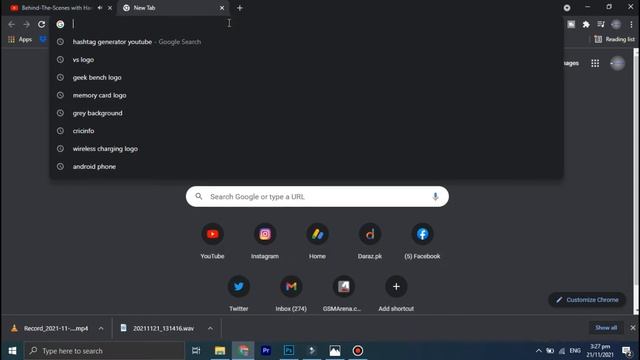Open the Extensions puzzle icon
Screen dimensions: 640x360
click(586, 24)
